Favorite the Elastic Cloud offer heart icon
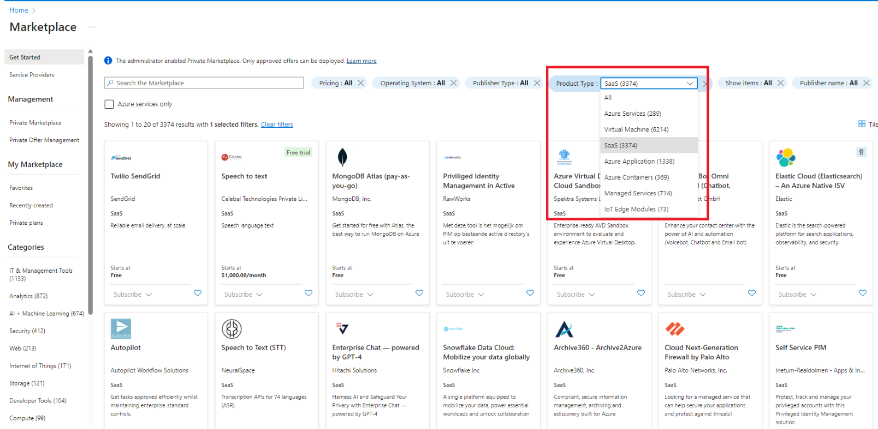This screenshot has height=429, width=878. [x=861, y=293]
